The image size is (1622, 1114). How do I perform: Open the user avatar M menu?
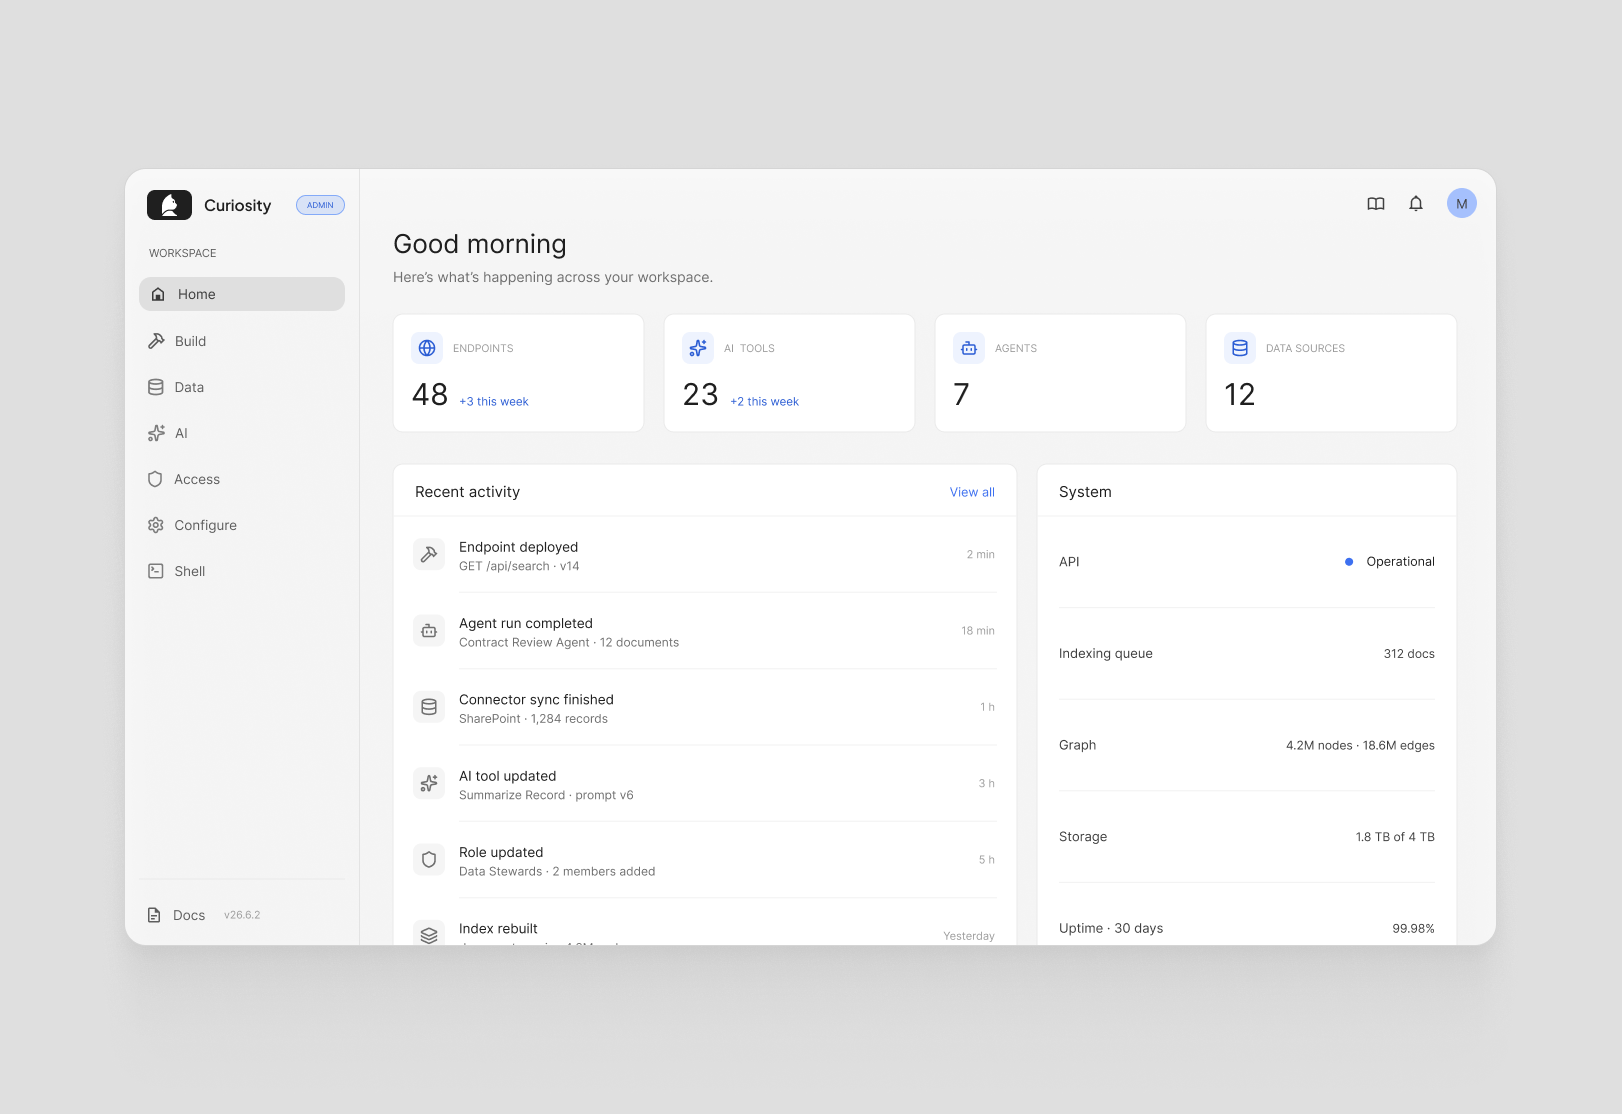(x=1462, y=204)
